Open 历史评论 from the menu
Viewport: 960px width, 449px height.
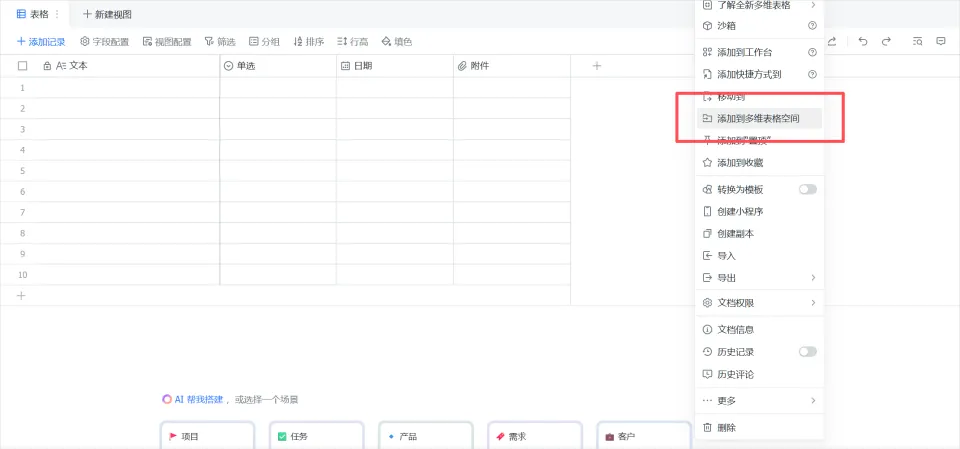point(759,374)
